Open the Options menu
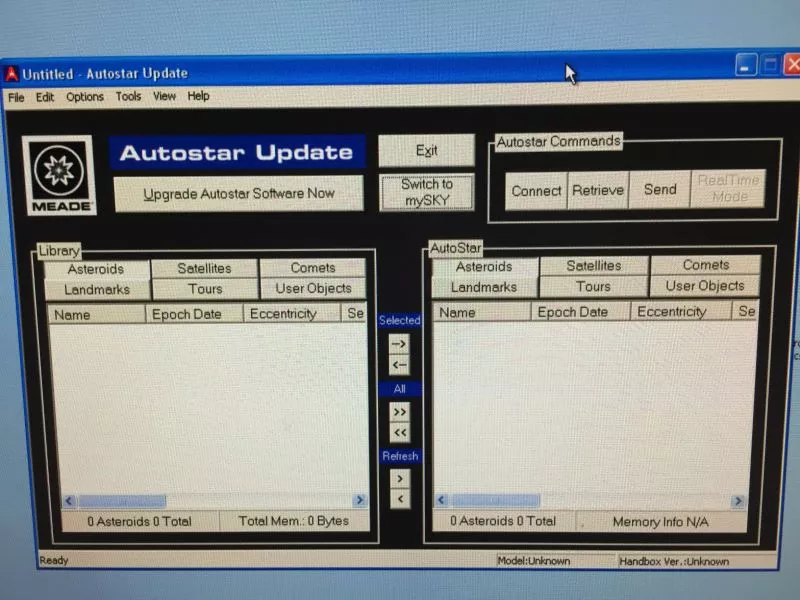The height and width of the screenshot is (600, 800). (85, 96)
